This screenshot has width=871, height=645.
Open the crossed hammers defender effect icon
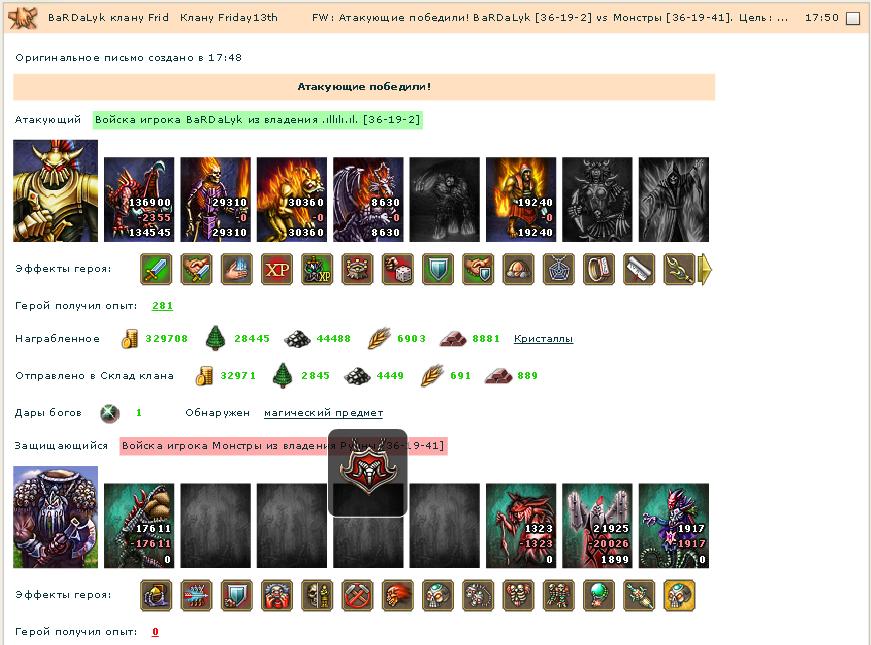[x=357, y=596]
